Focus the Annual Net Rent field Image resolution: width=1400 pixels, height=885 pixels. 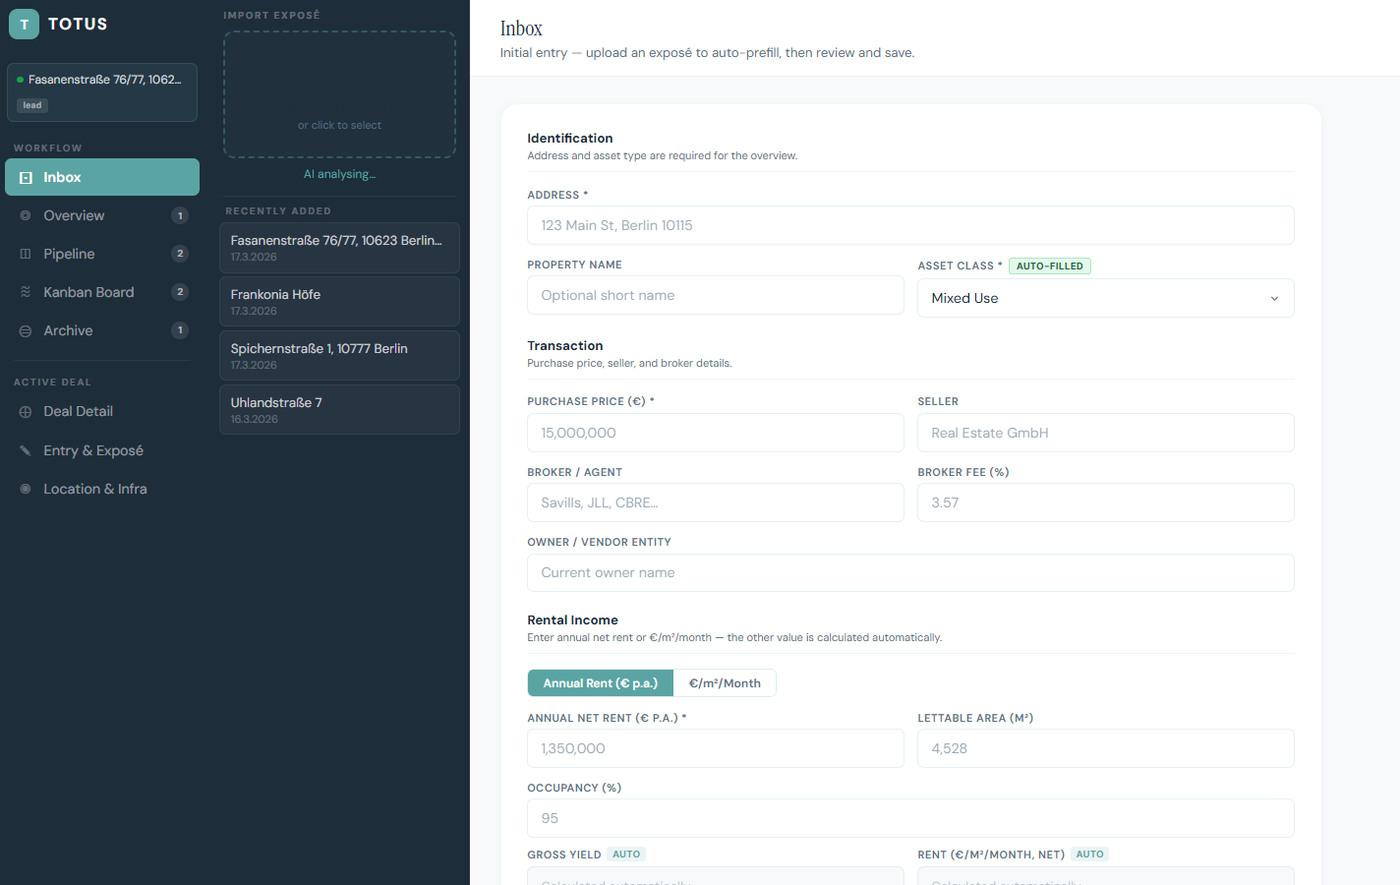[716, 748]
